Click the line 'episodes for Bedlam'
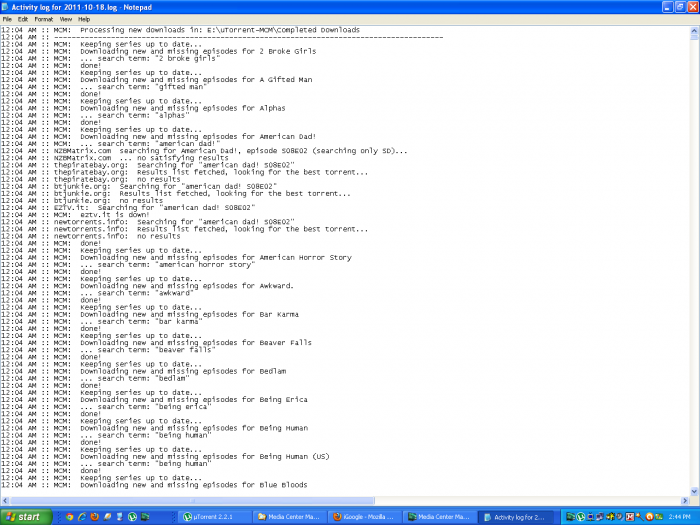This screenshot has width=700, height=525. [x=144, y=371]
